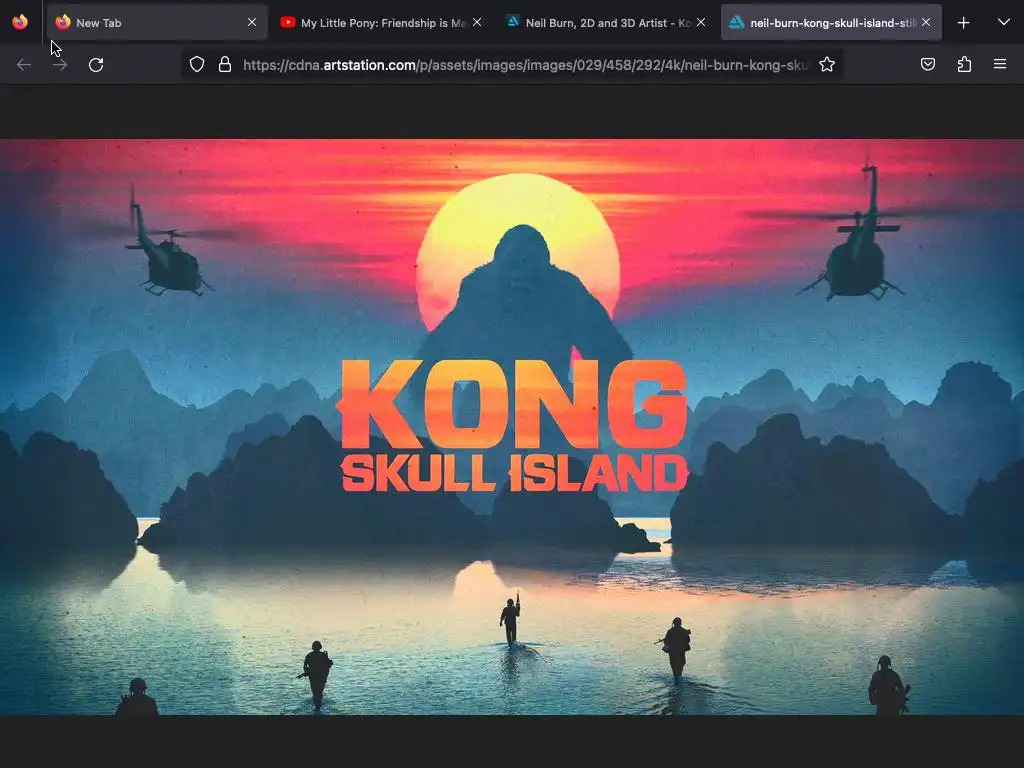
Task: Close the Neil Burn Artist tab
Action: 701,22
